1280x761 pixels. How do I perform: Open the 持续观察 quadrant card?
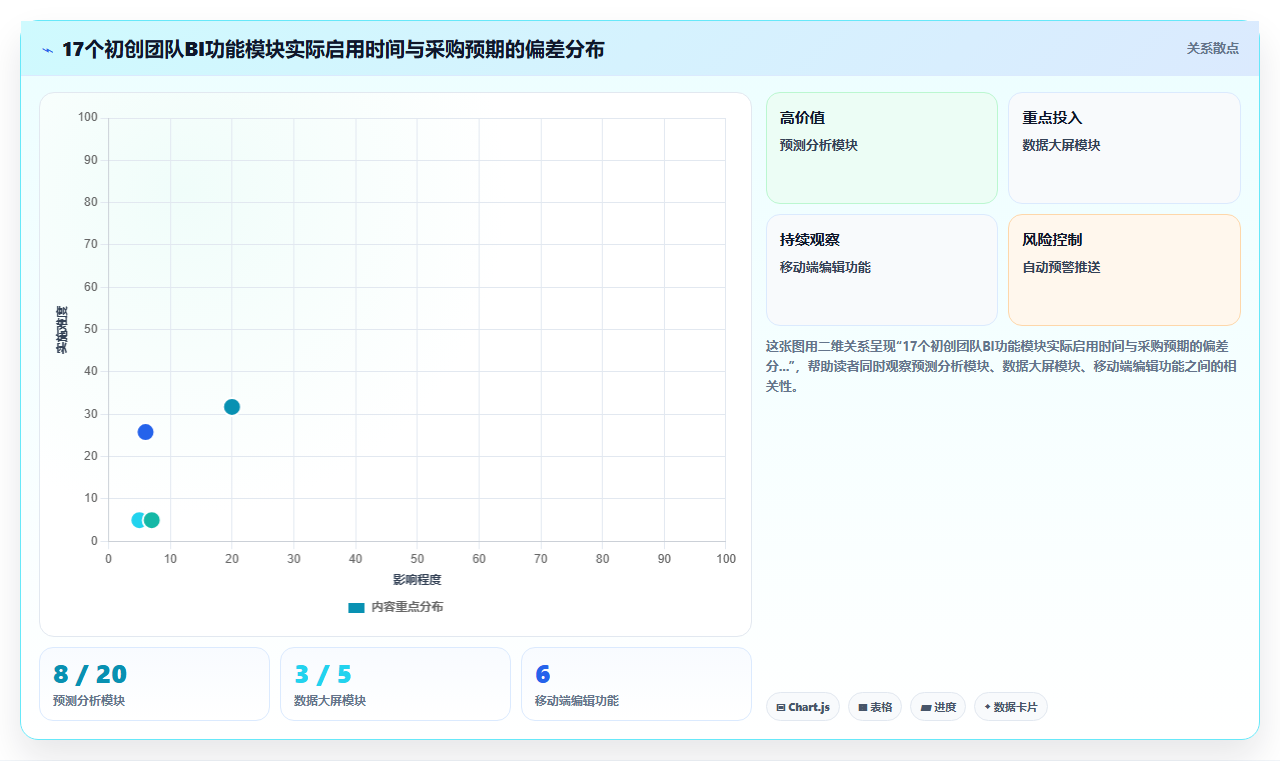pos(882,270)
